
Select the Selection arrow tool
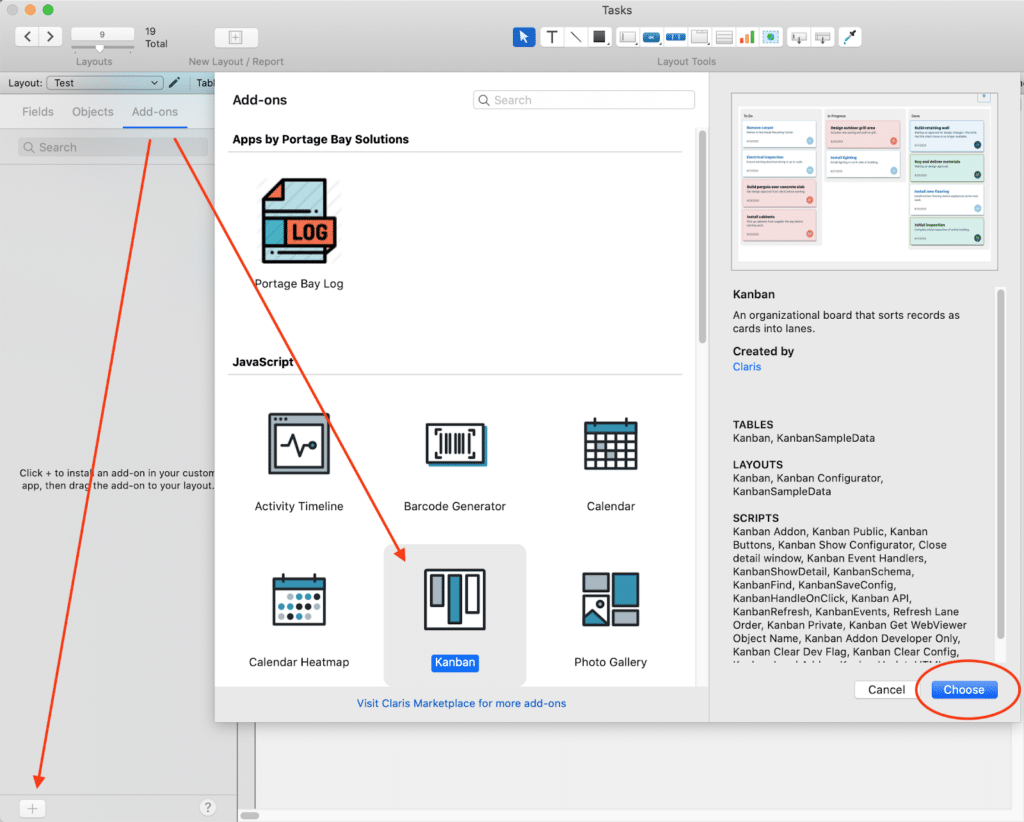coord(523,37)
